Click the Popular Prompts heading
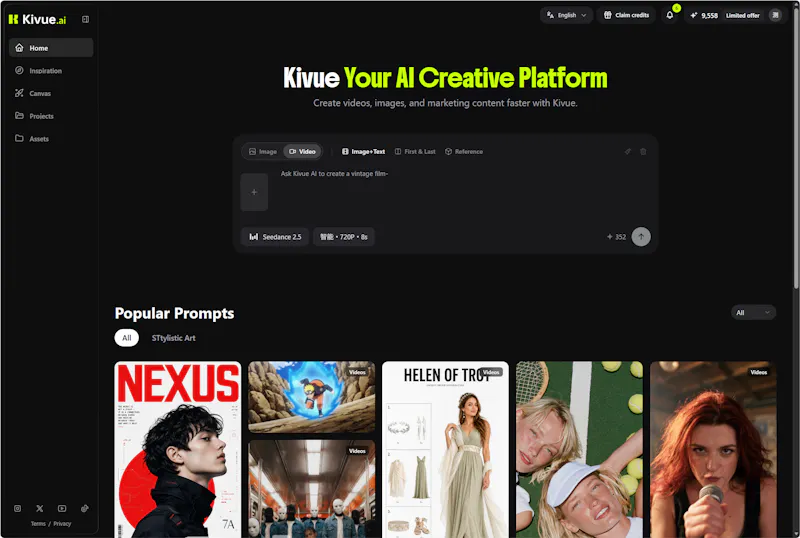Image resolution: width=800 pixels, height=538 pixels. (174, 313)
